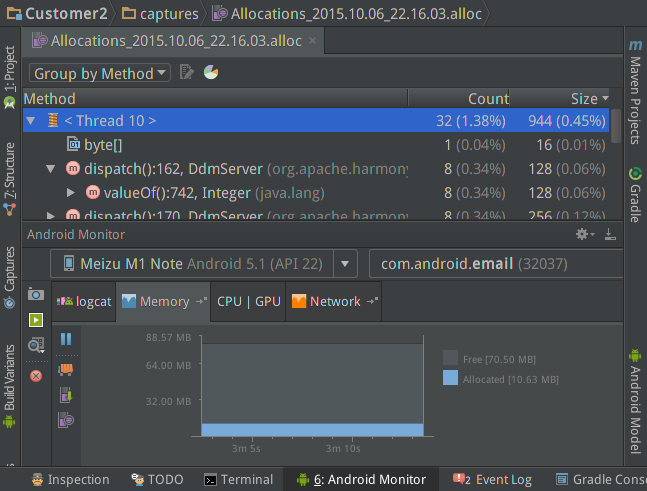Image resolution: width=647 pixels, height=491 pixels.
Task: Open the Group by Method dropdown
Action: point(100,73)
